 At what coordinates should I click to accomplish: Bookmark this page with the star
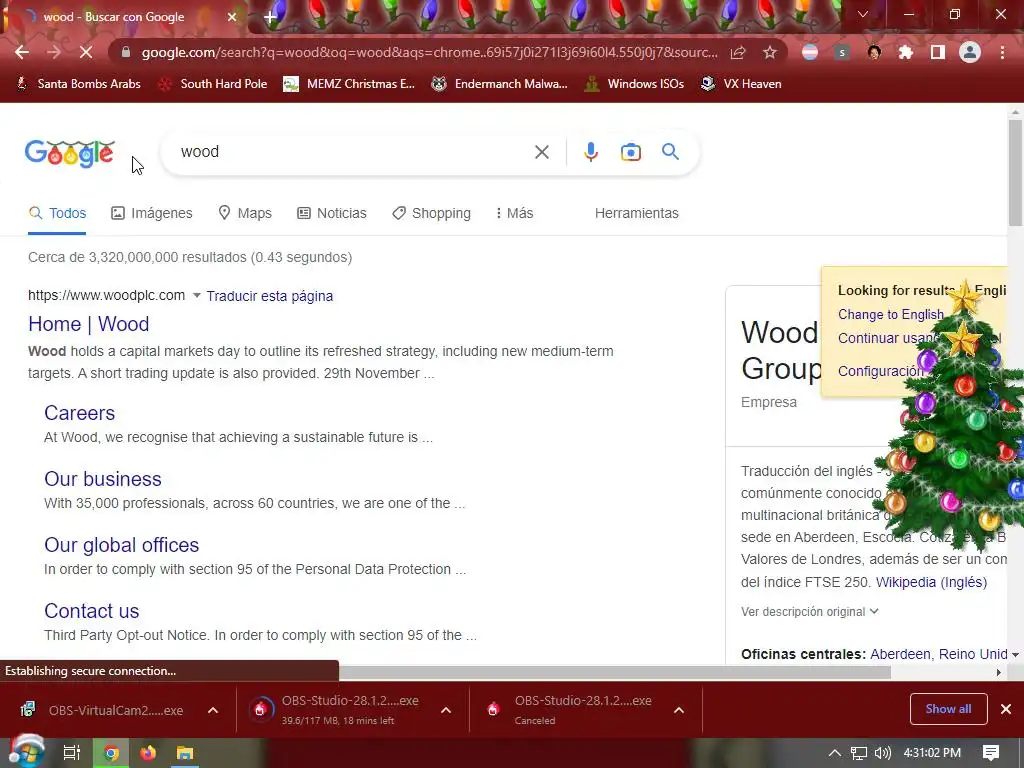770,52
